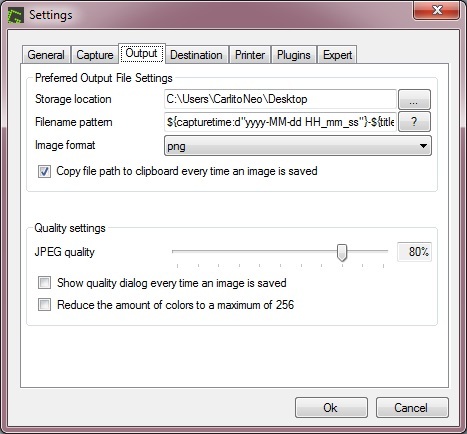Enable show quality dialog every time checkbox
467x434 pixels.
tap(44, 283)
